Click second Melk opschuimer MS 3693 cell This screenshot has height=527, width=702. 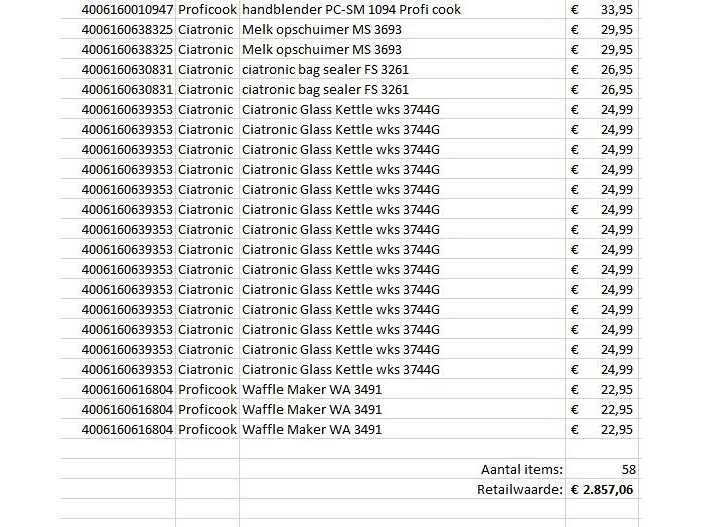tap(402, 49)
